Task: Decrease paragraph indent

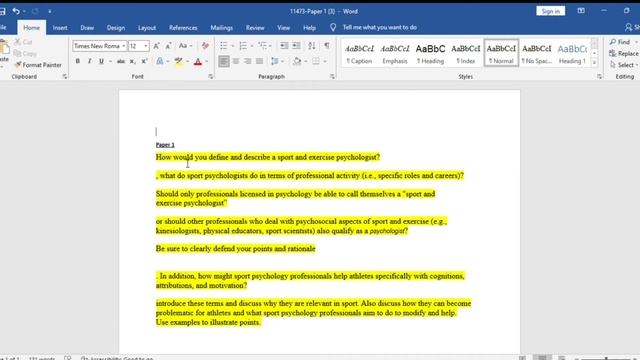Action: tap(284, 46)
